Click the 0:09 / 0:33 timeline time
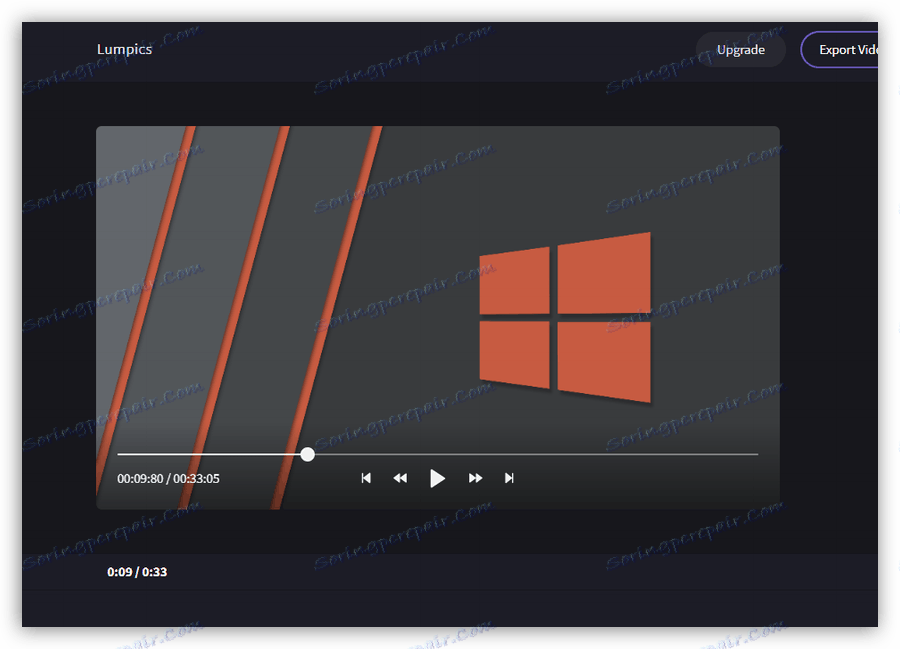900x649 pixels. [x=137, y=572]
